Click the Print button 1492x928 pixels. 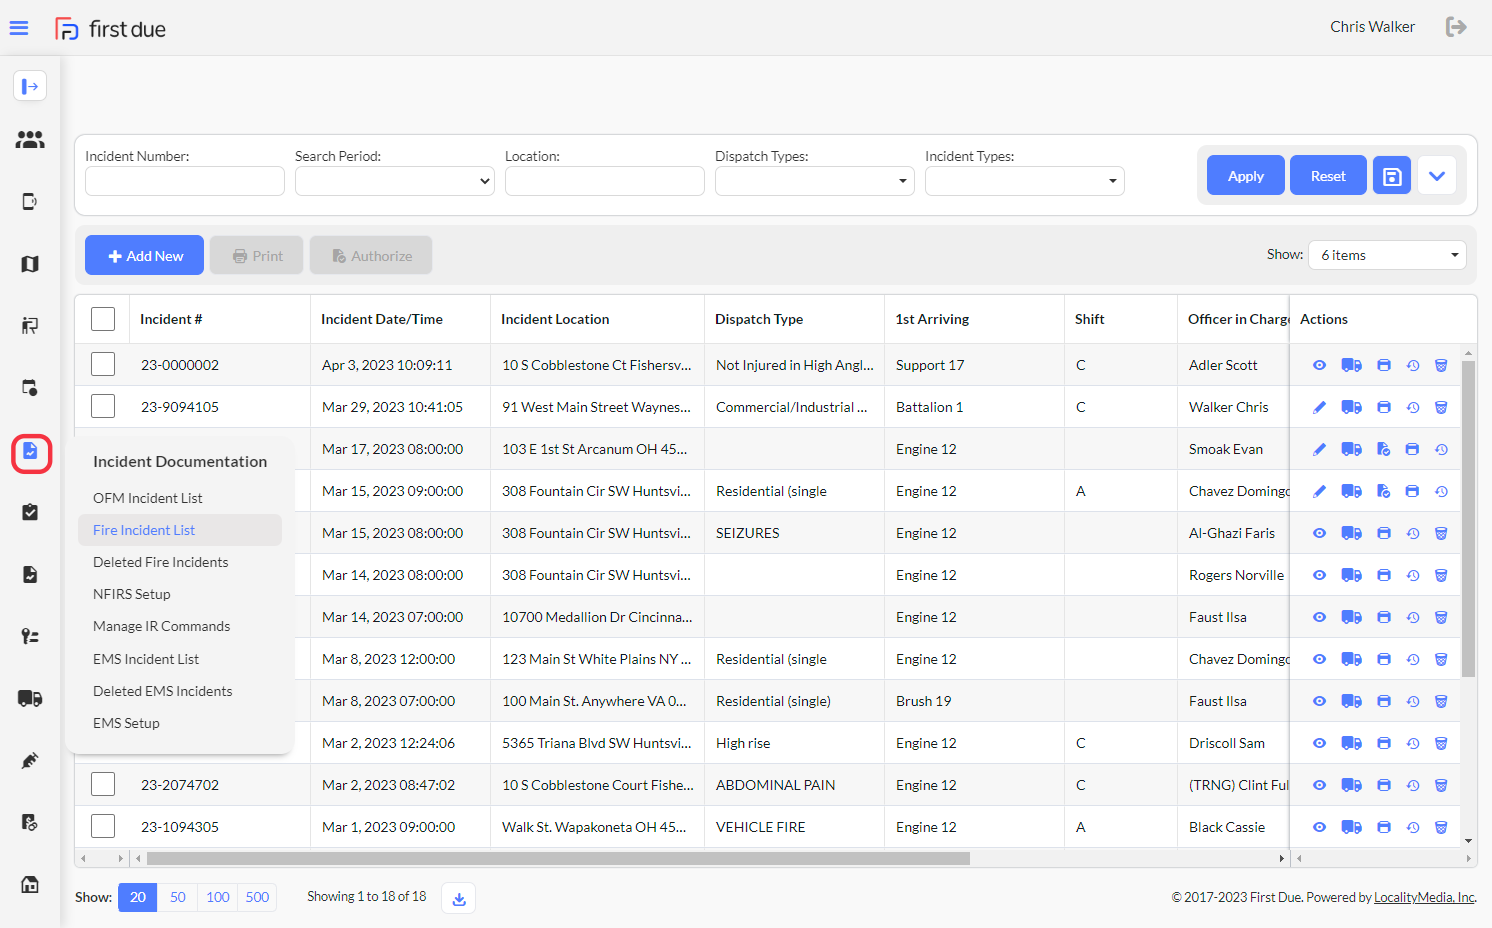(x=257, y=256)
